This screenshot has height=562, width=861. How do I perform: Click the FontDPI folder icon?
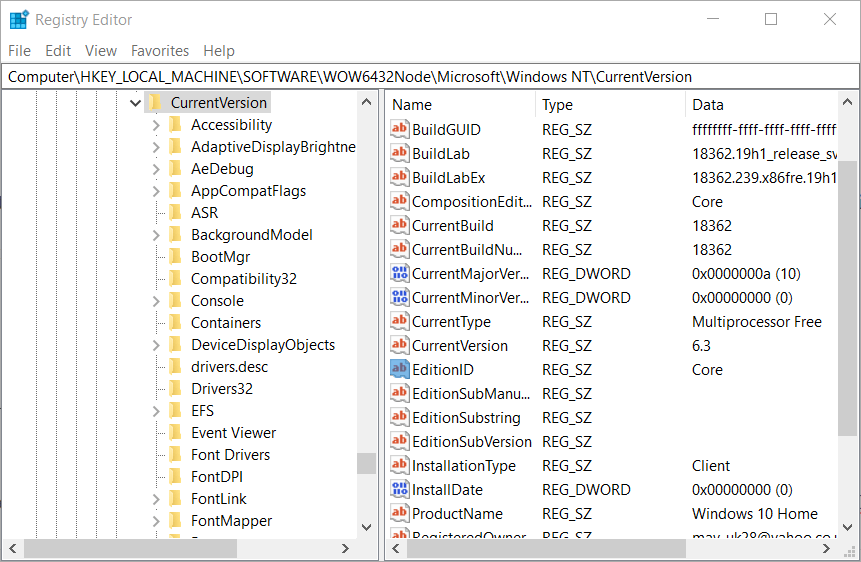(x=176, y=476)
